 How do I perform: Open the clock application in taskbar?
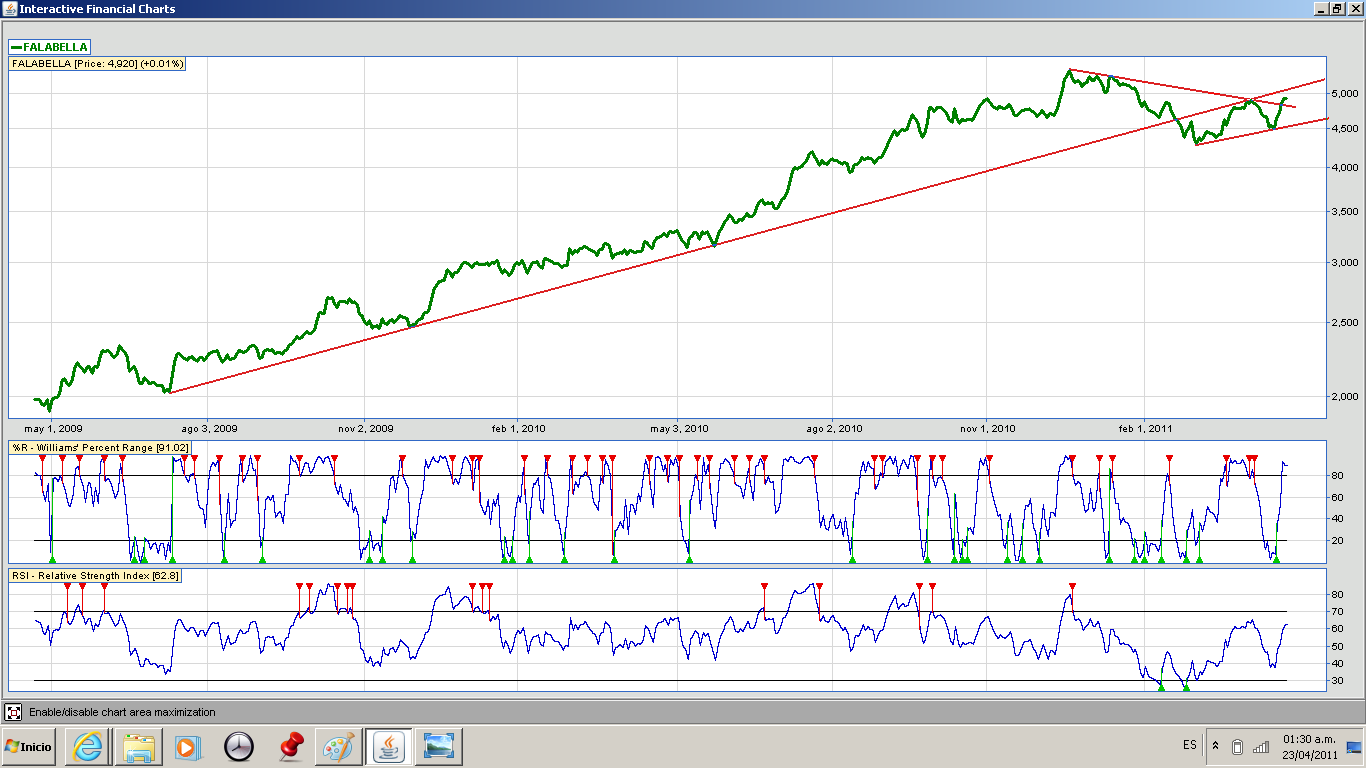(x=239, y=746)
